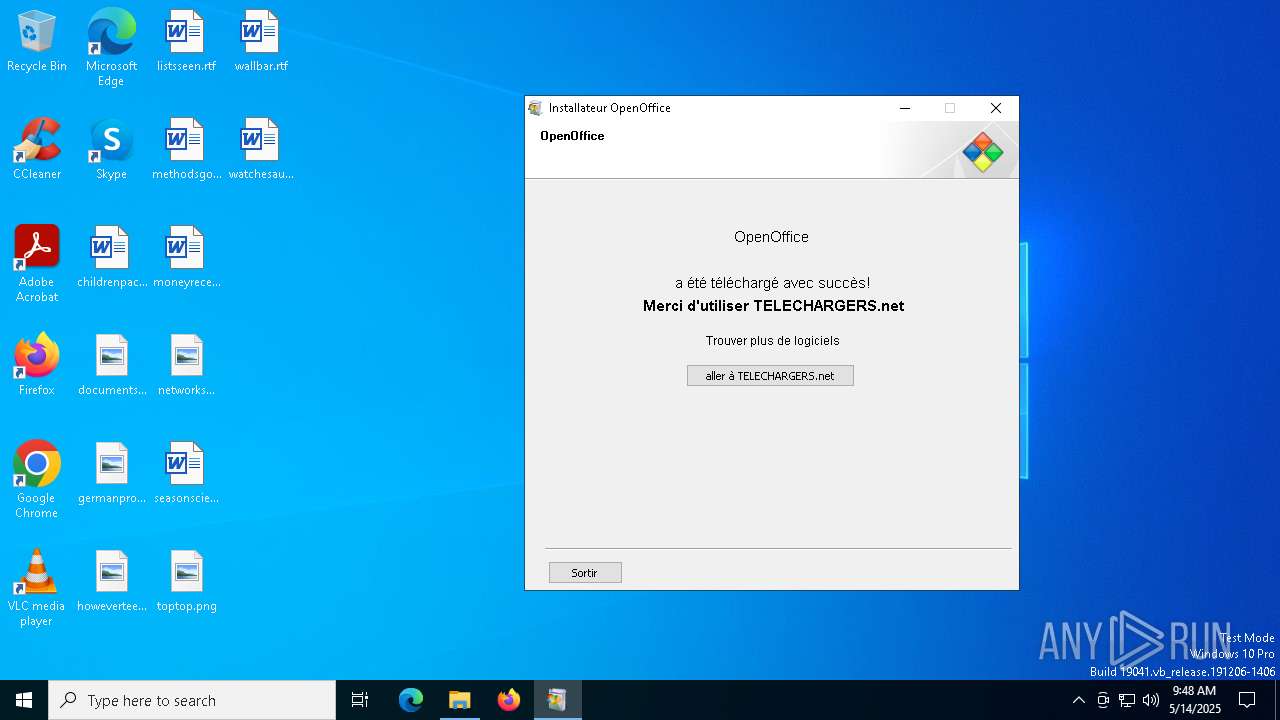Show hidden system tray icons

1078,700
